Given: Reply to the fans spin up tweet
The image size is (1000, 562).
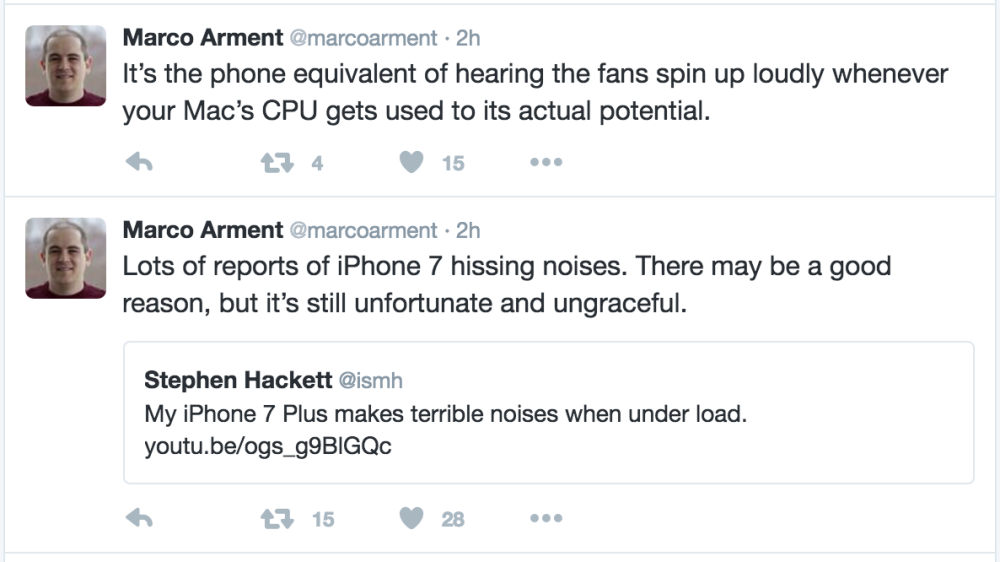Looking at the screenshot, I should tap(139, 163).
